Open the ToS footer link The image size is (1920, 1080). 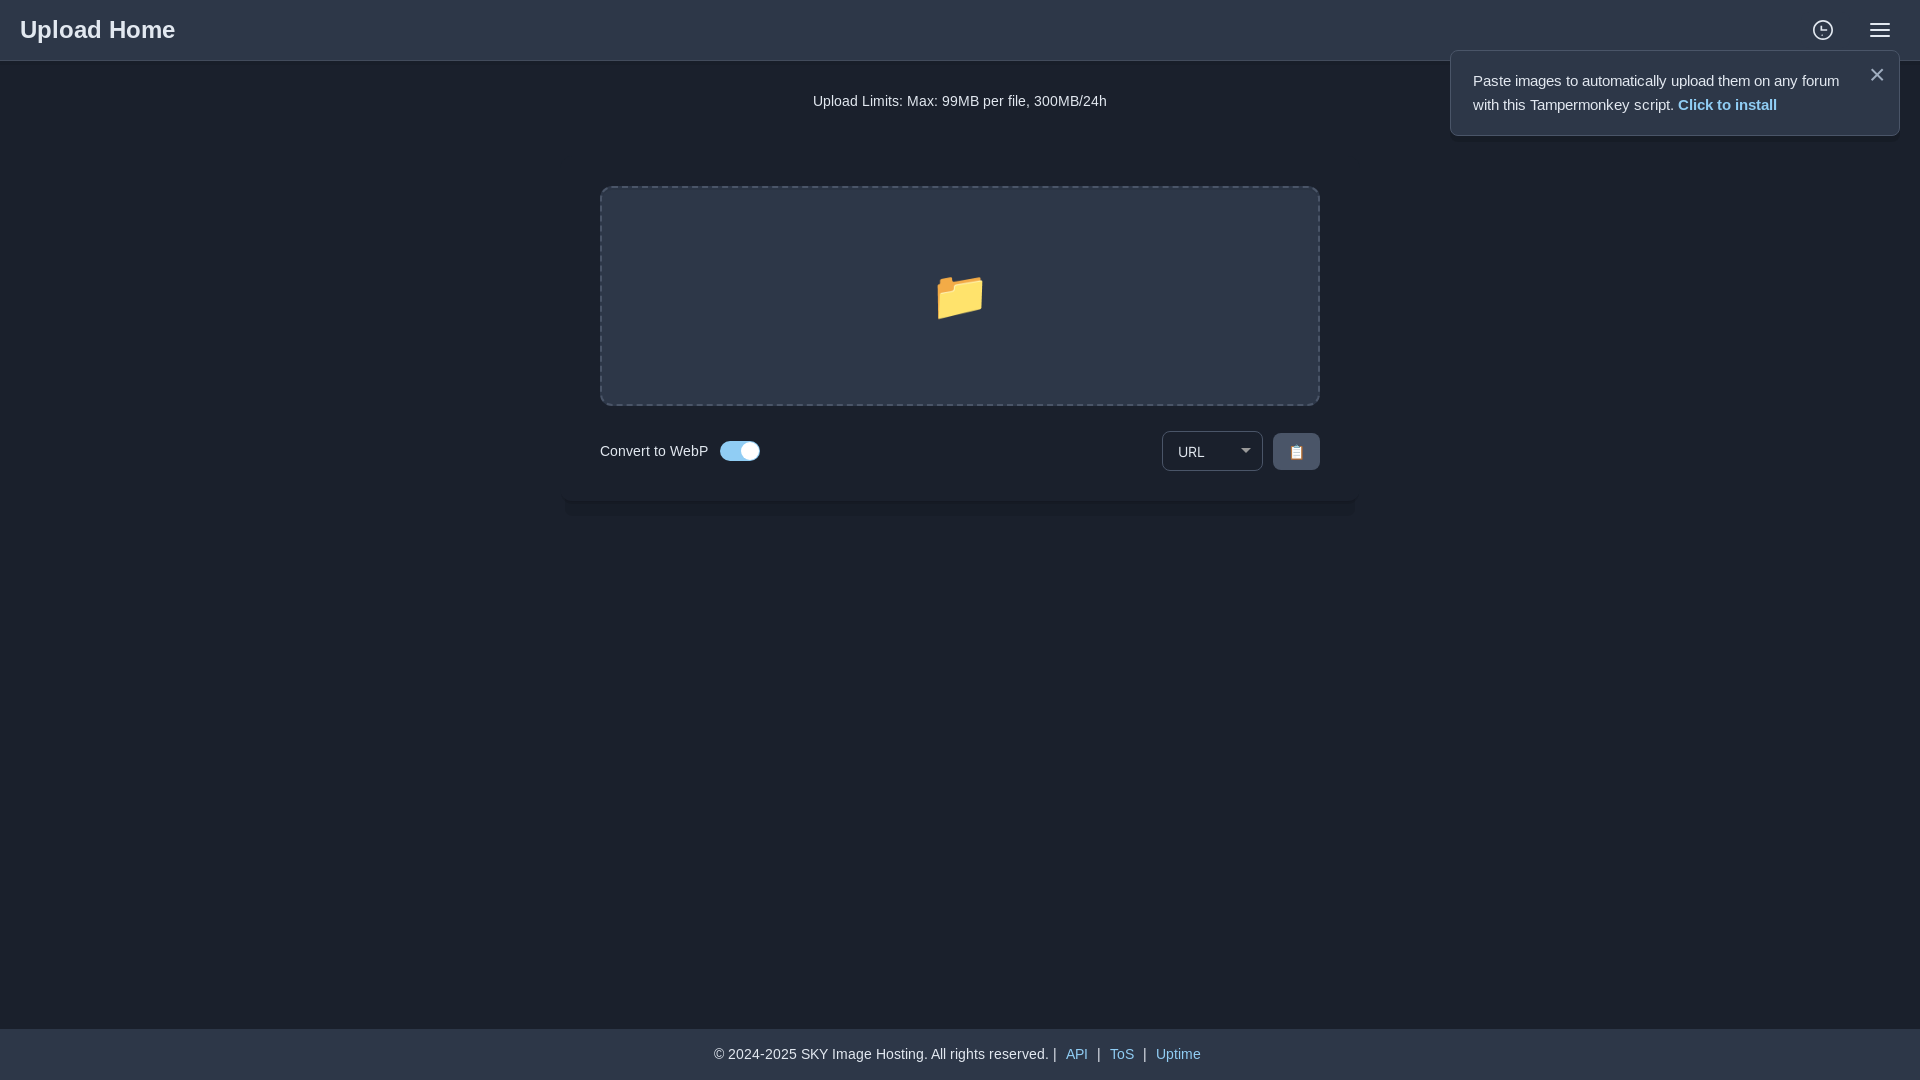point(1122,1054)
